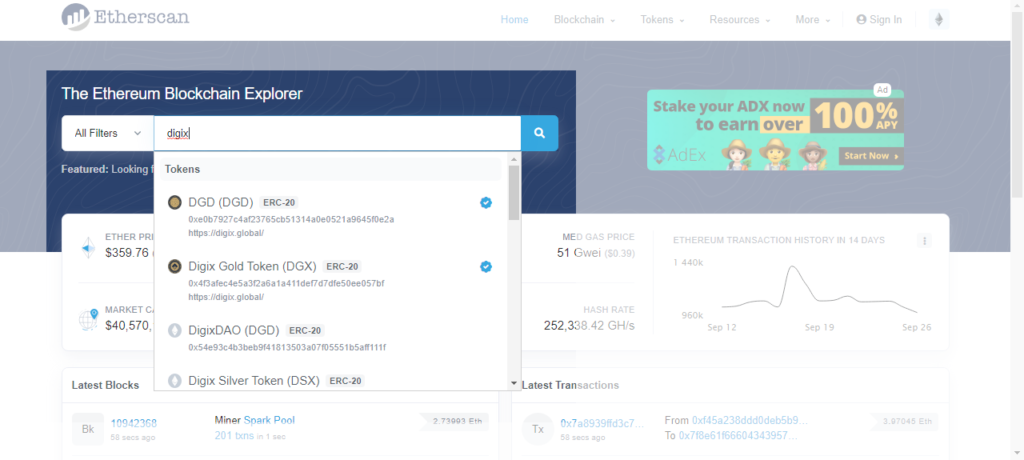Click the magnifier search button
Image resolution: width=1024 pixels, height=460 pixels.
[x=539, y=133]
